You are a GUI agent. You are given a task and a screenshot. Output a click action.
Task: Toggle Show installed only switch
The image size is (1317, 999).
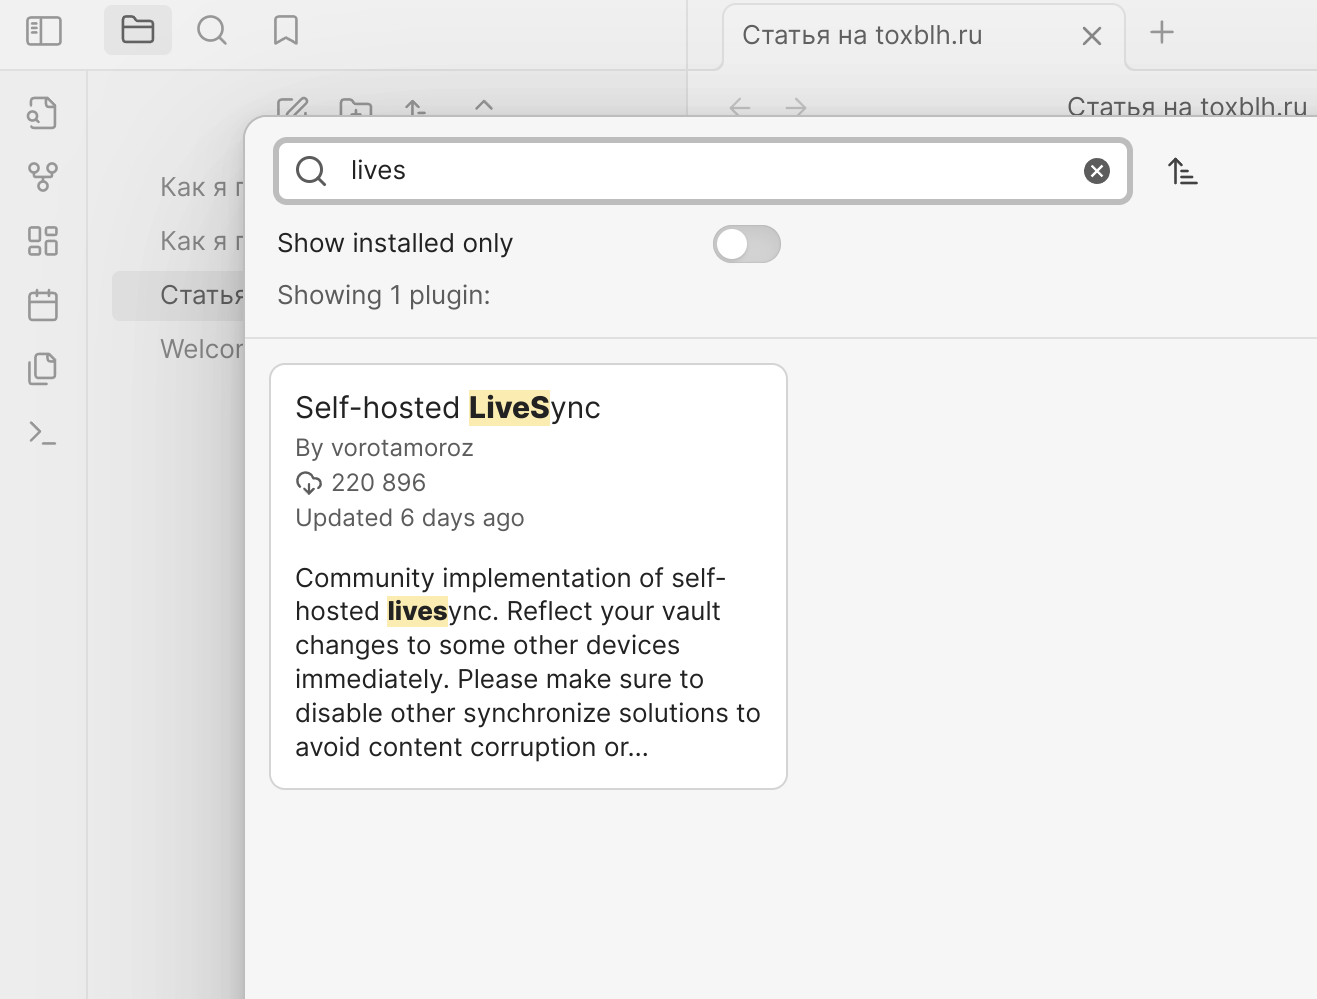click(x=747, y=244)
